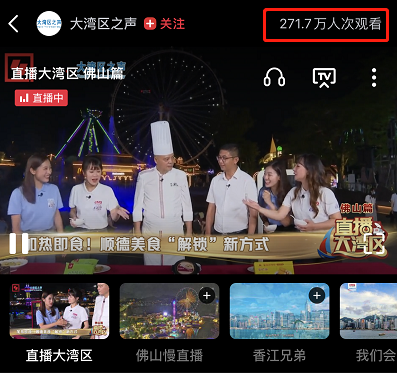Add 香江兄弟 stream using plus icon

coord(317,296)
